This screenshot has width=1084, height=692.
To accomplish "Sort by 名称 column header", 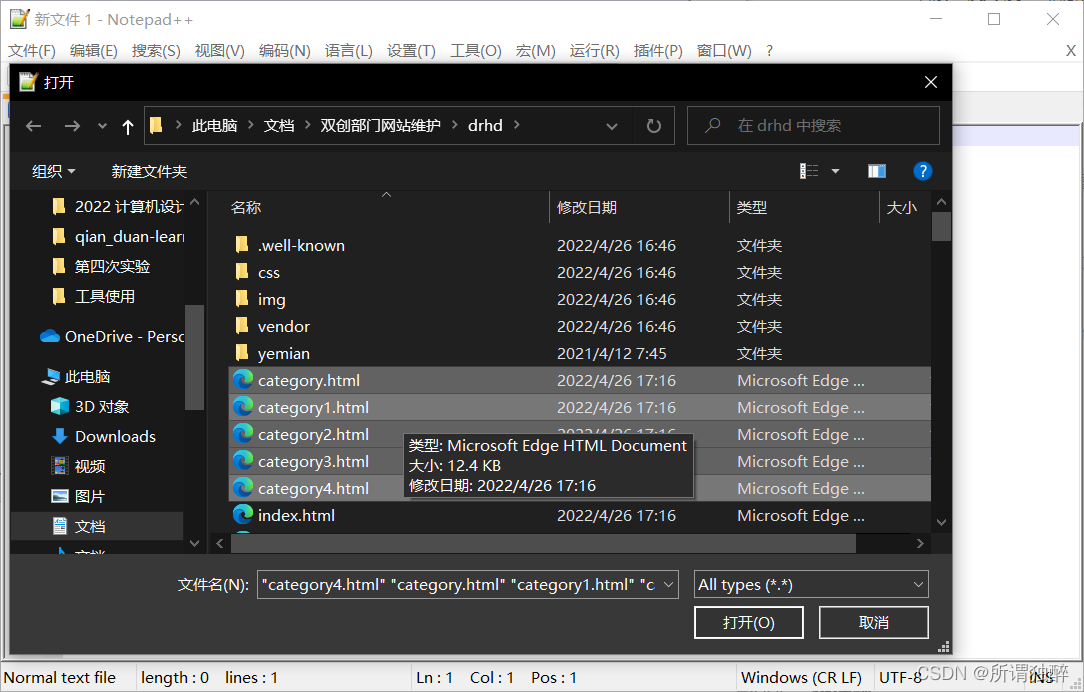I will 245,207.
